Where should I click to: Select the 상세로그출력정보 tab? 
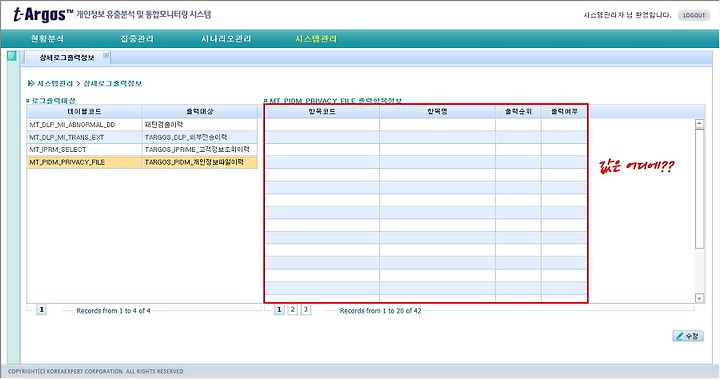(67, 57)
